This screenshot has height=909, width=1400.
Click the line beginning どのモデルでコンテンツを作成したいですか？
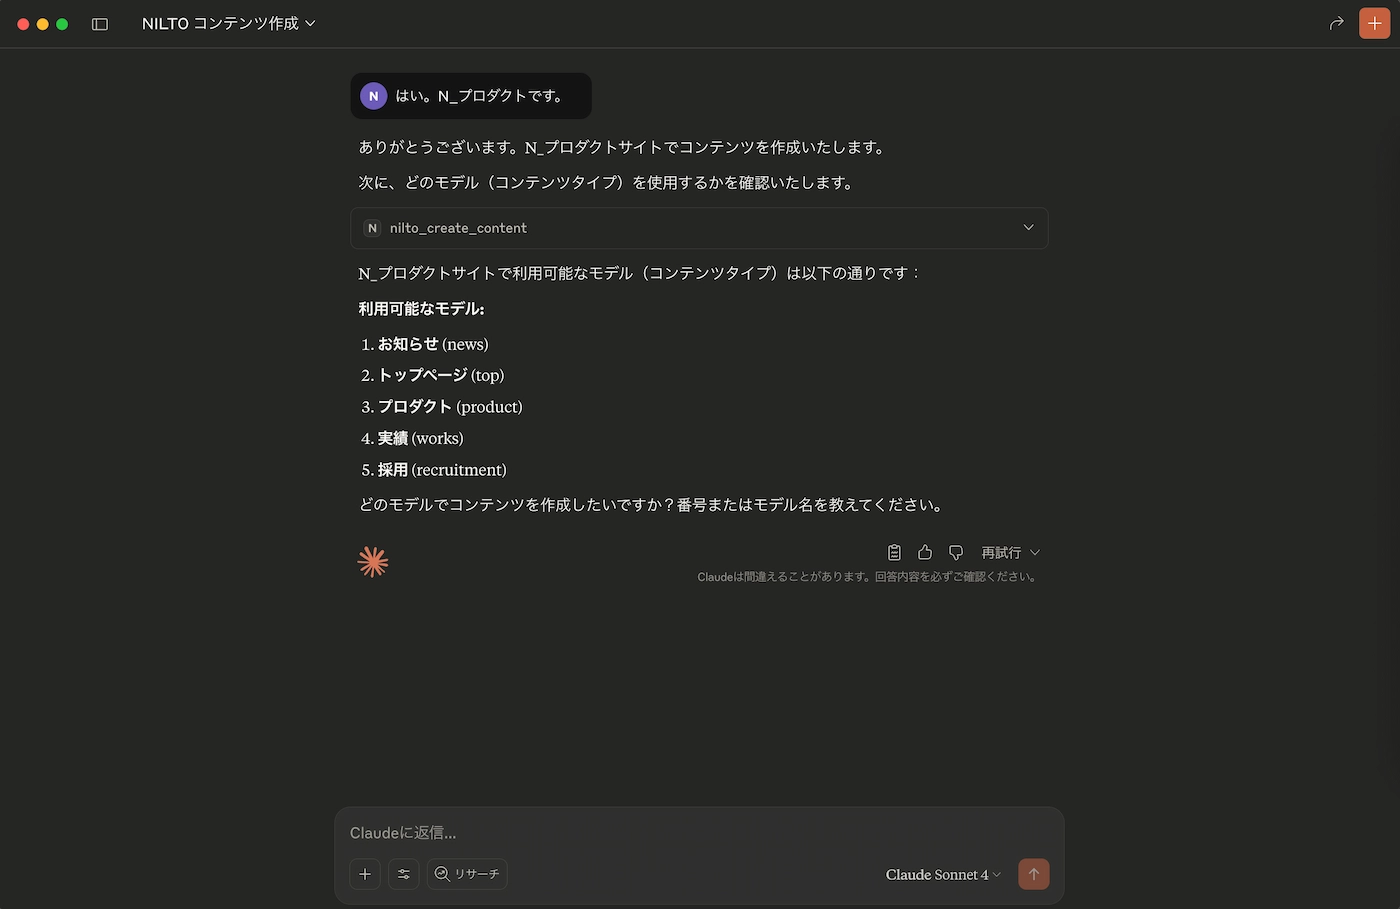point(652,505)
